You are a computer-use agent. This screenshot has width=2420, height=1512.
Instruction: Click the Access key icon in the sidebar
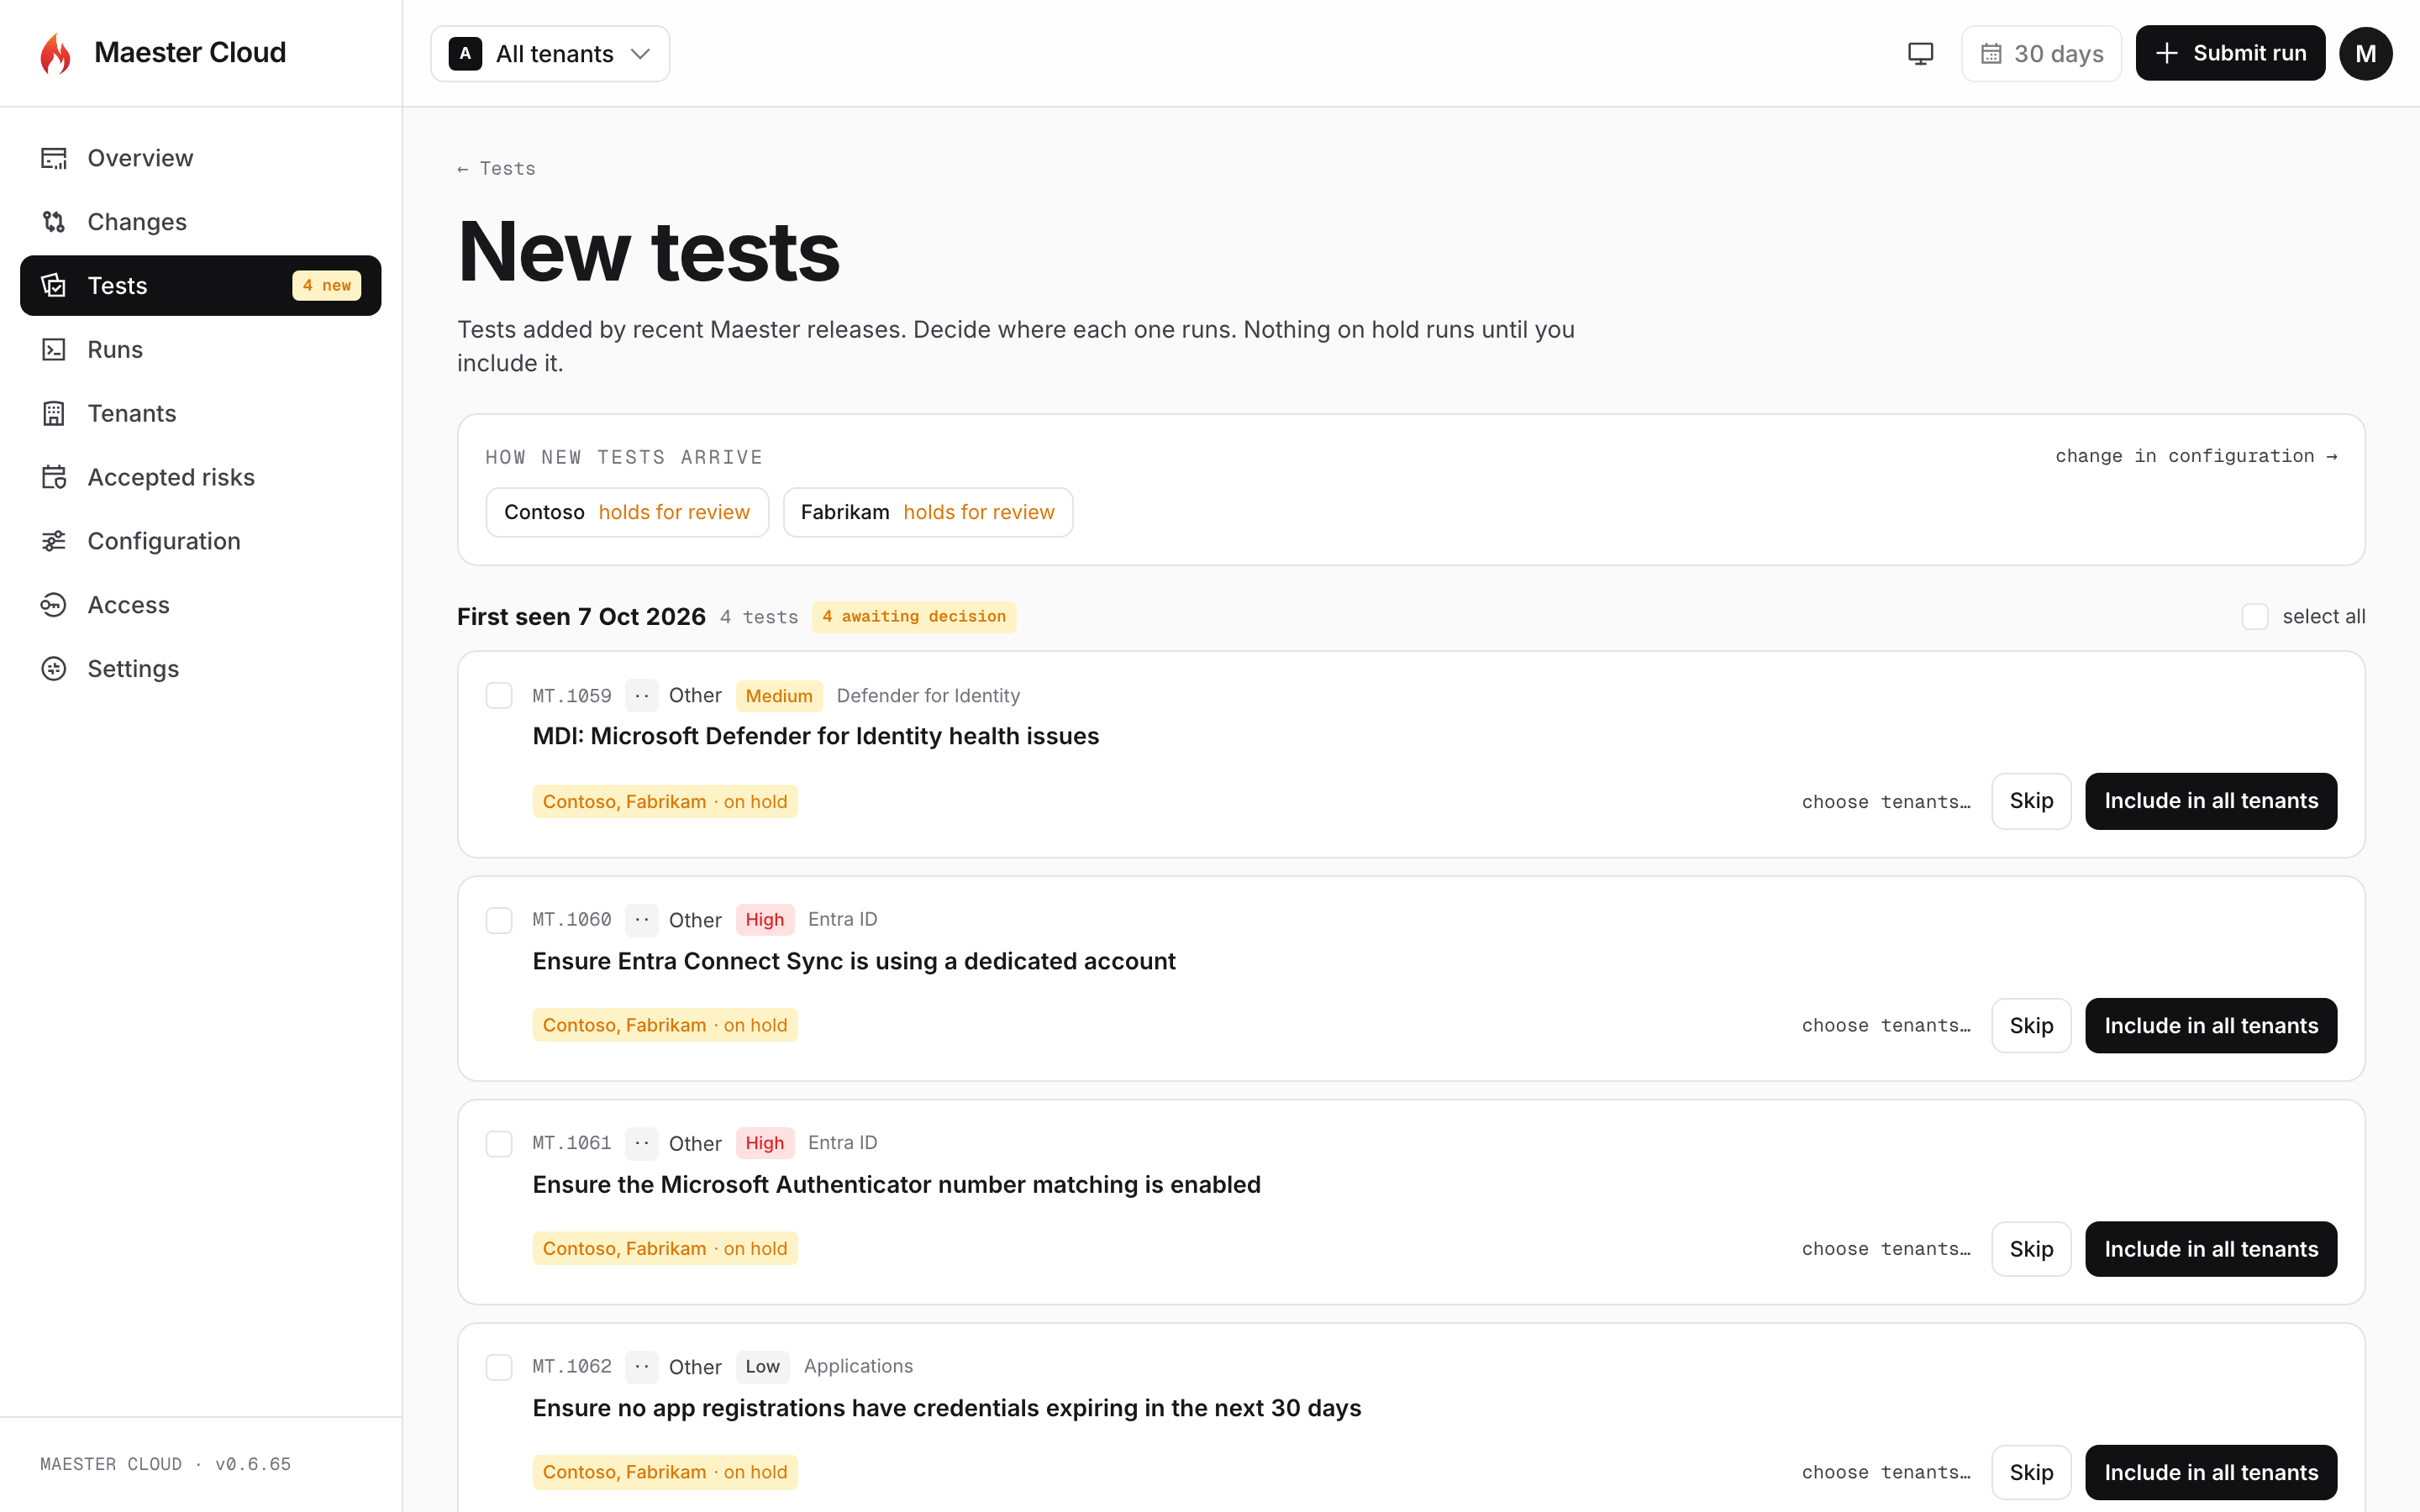point(54,605)
